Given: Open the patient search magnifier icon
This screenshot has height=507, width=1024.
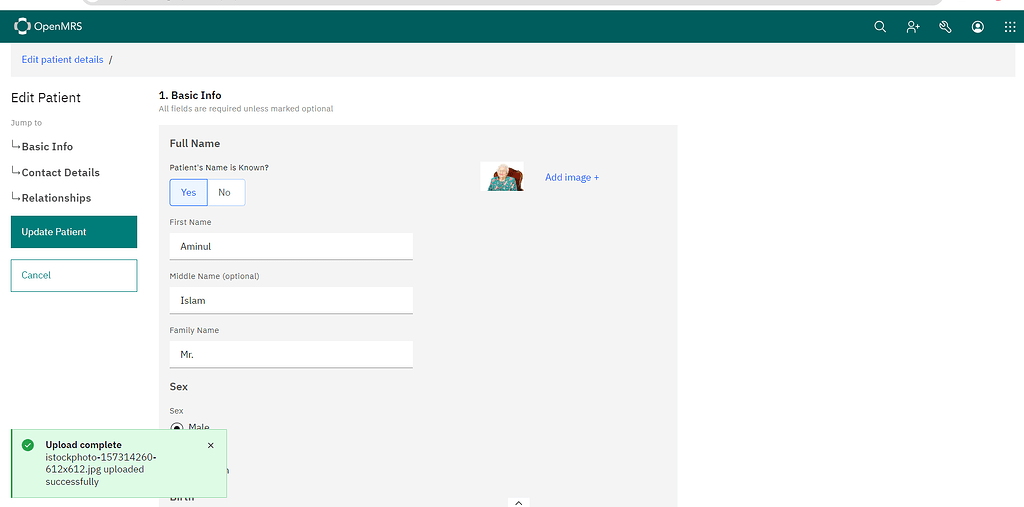Looking at the screenshot, I should point(880,27).
